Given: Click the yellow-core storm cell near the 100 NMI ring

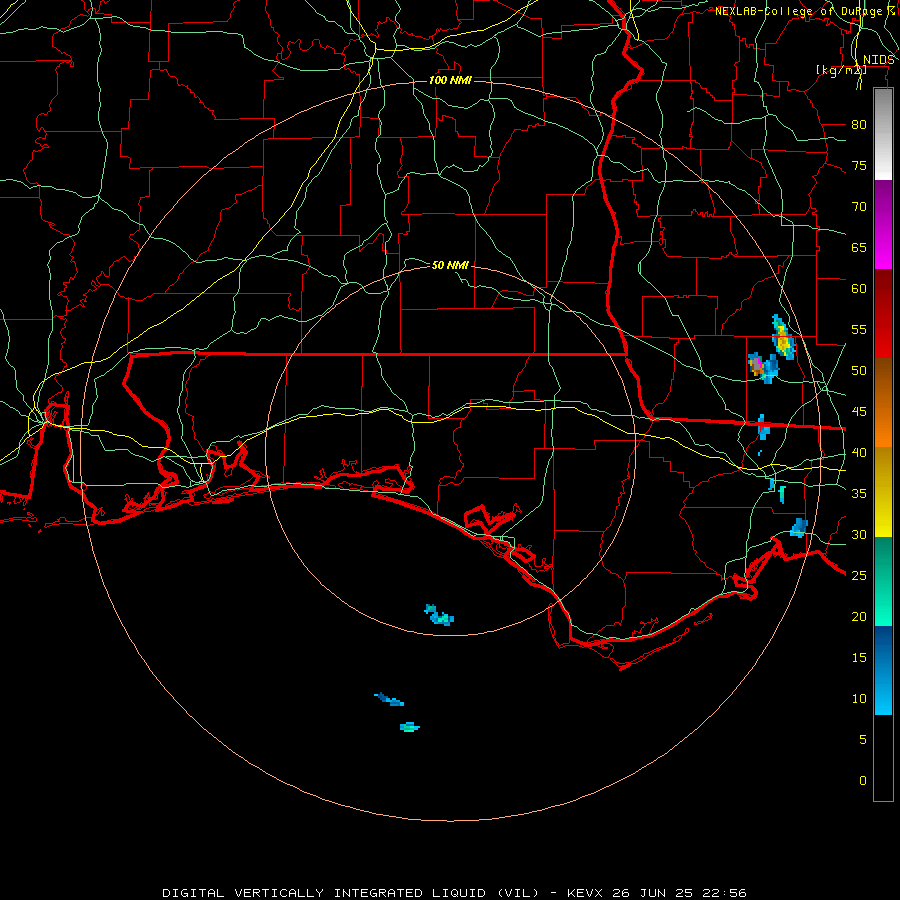Looking at the screenshot, I should tap(783, 338).
